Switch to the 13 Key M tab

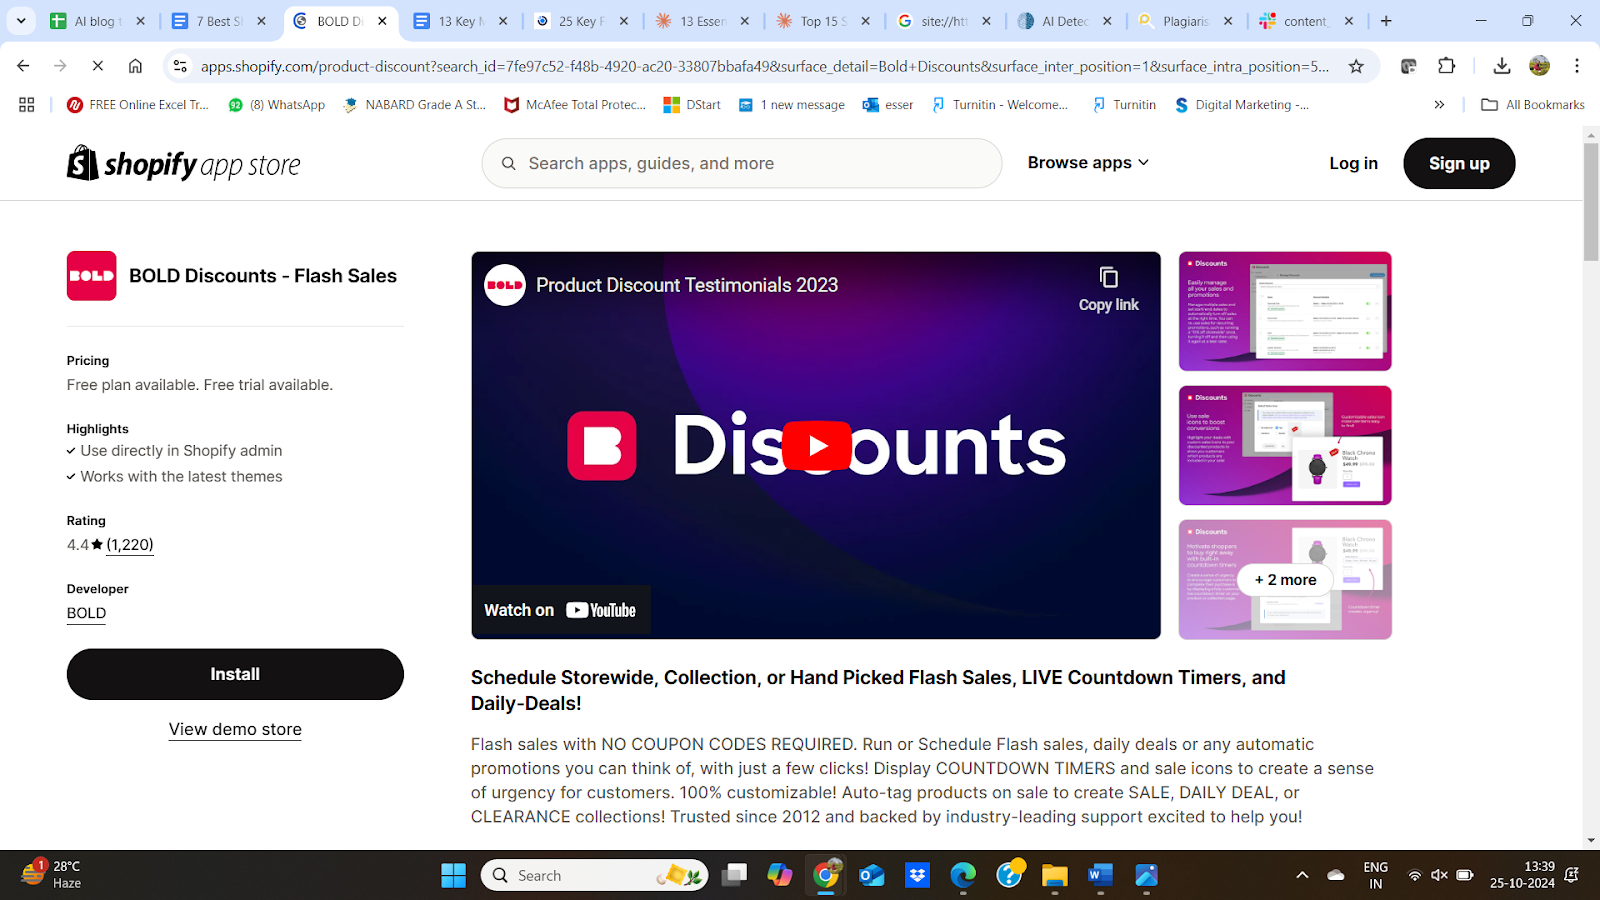[460, 20]
